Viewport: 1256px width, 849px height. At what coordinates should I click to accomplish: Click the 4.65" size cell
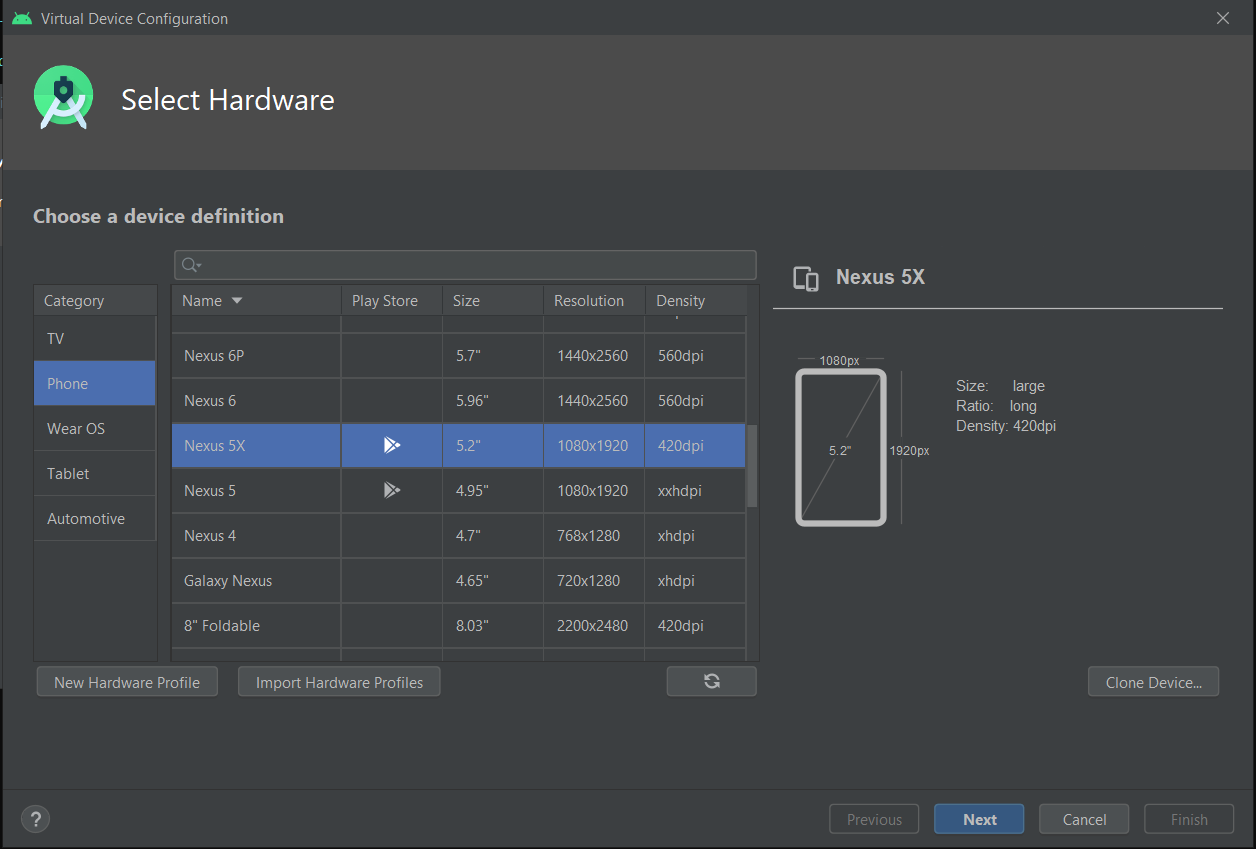coord(493,580)
